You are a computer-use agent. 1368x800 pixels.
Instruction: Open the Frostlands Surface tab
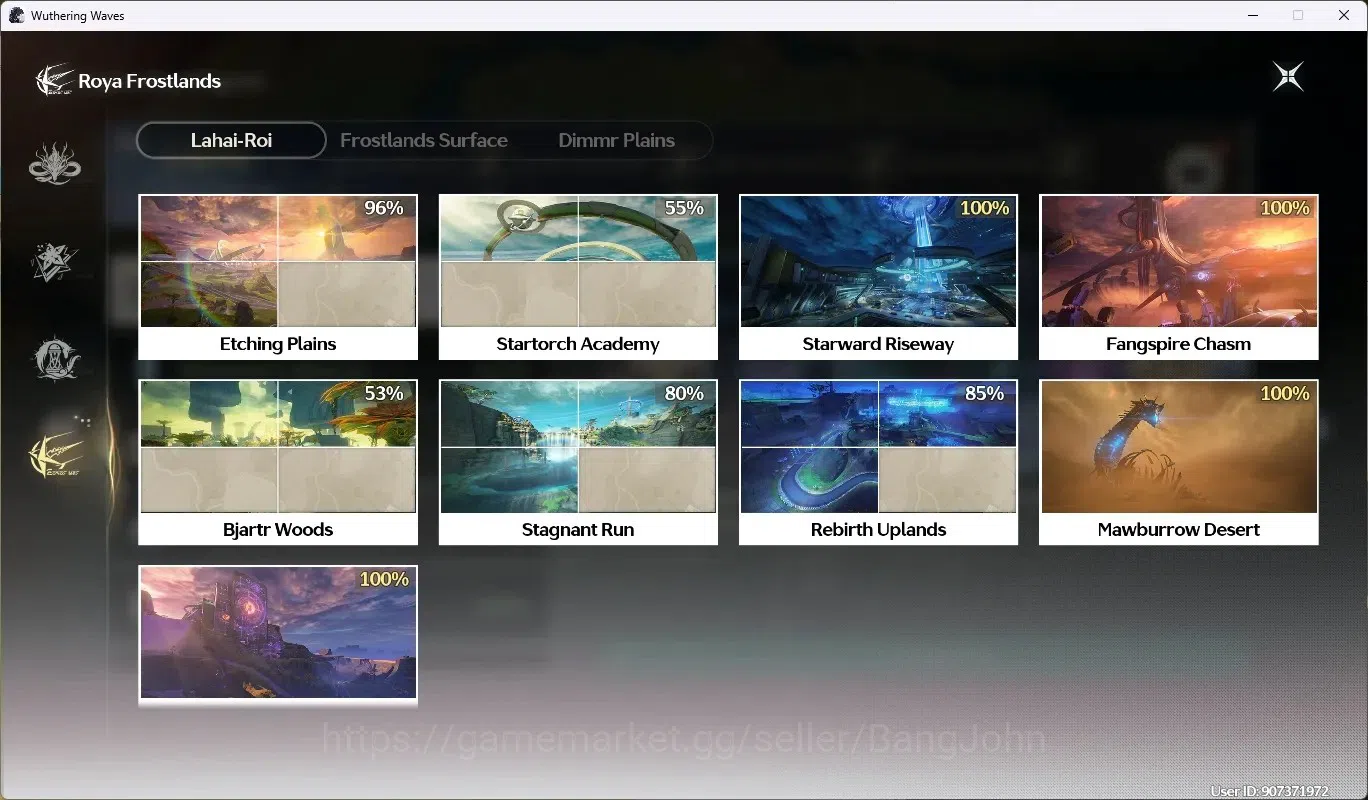pos(424,140)
